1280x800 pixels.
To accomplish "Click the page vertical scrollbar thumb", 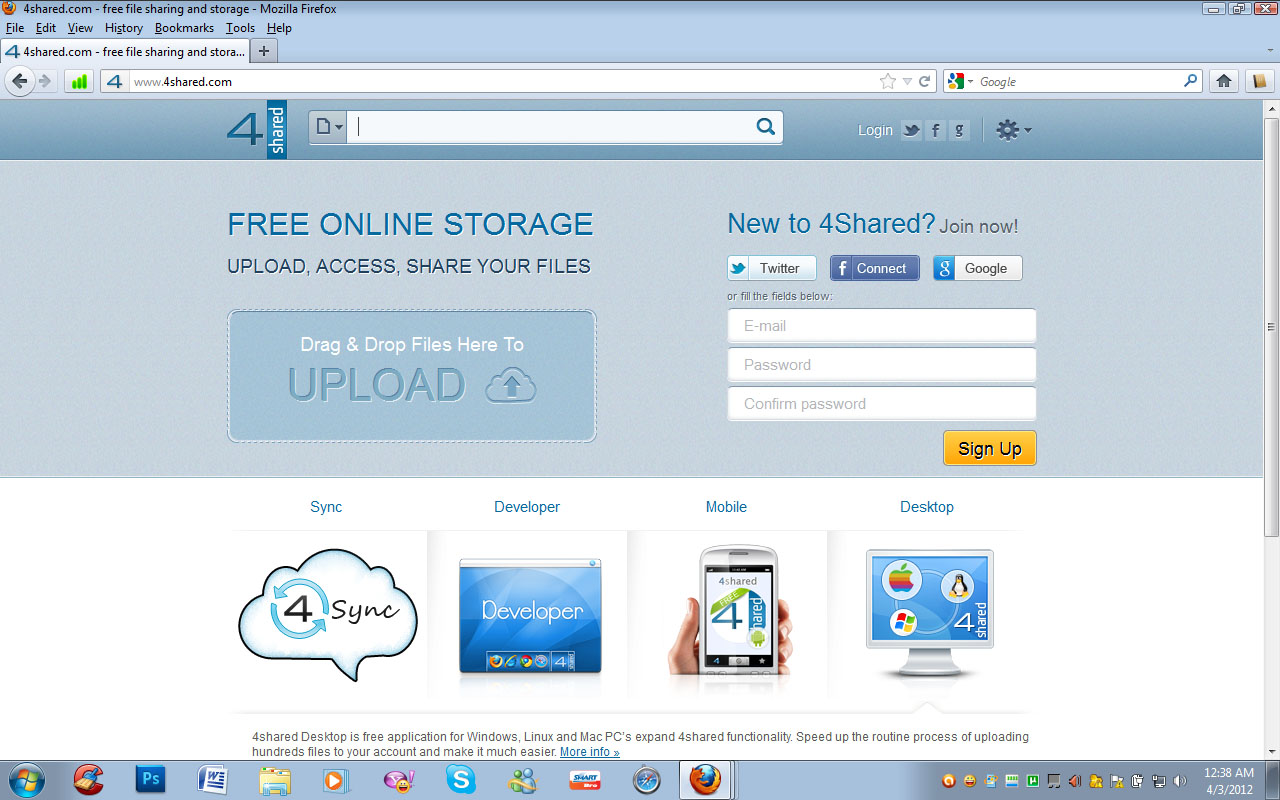I will 1271,327.
